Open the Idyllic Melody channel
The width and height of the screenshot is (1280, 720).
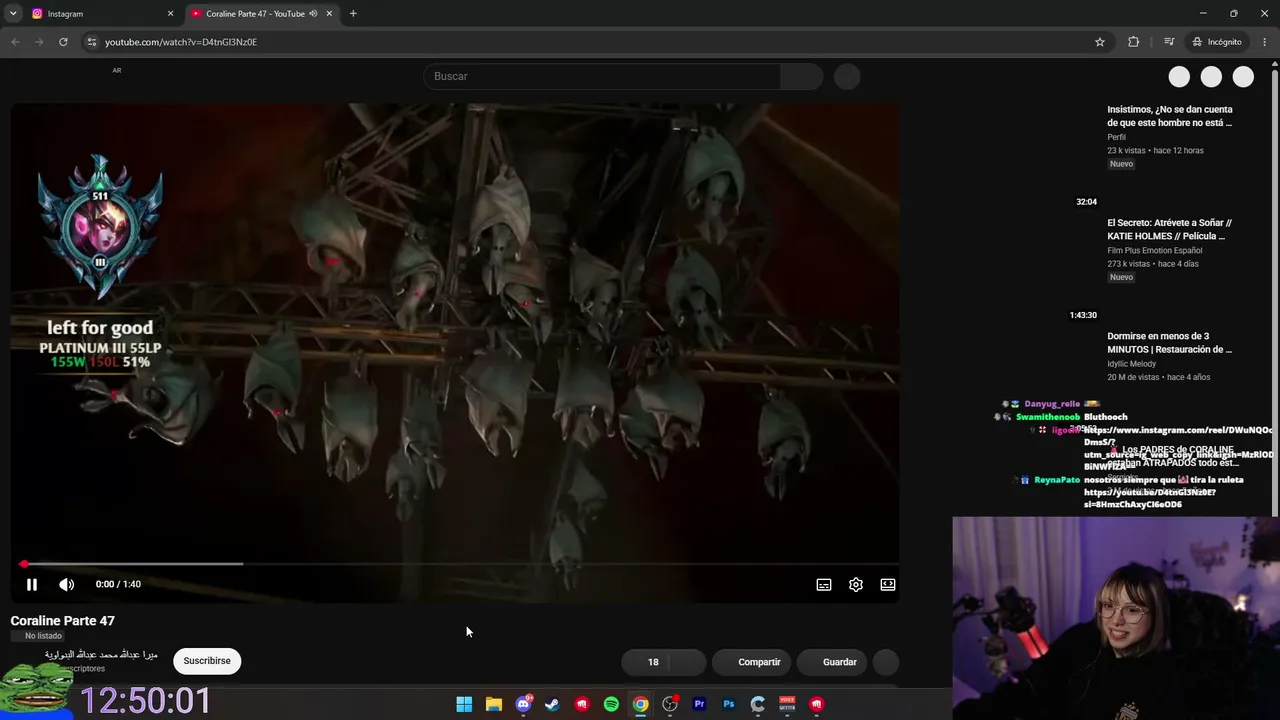coord(1133,364)
